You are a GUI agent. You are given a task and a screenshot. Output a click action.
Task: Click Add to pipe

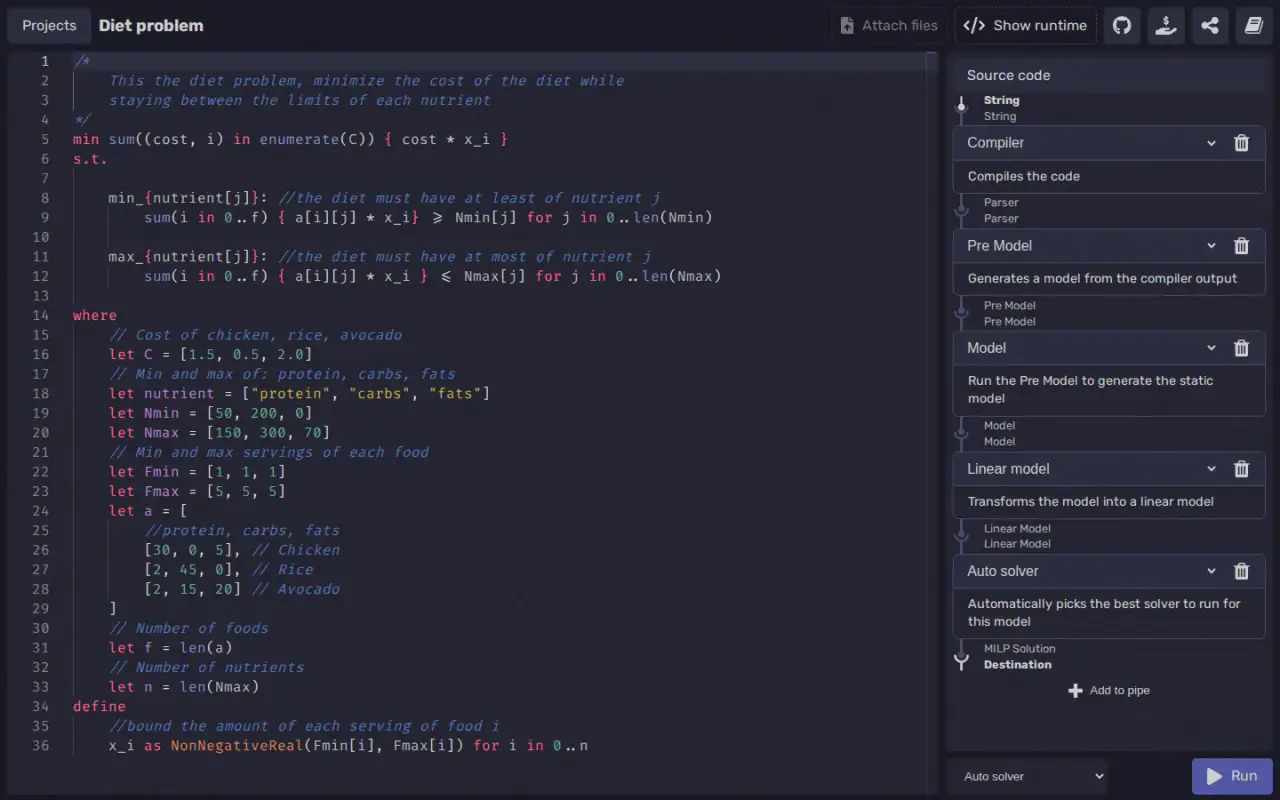pyautogui.click(x=1109, y=690)
